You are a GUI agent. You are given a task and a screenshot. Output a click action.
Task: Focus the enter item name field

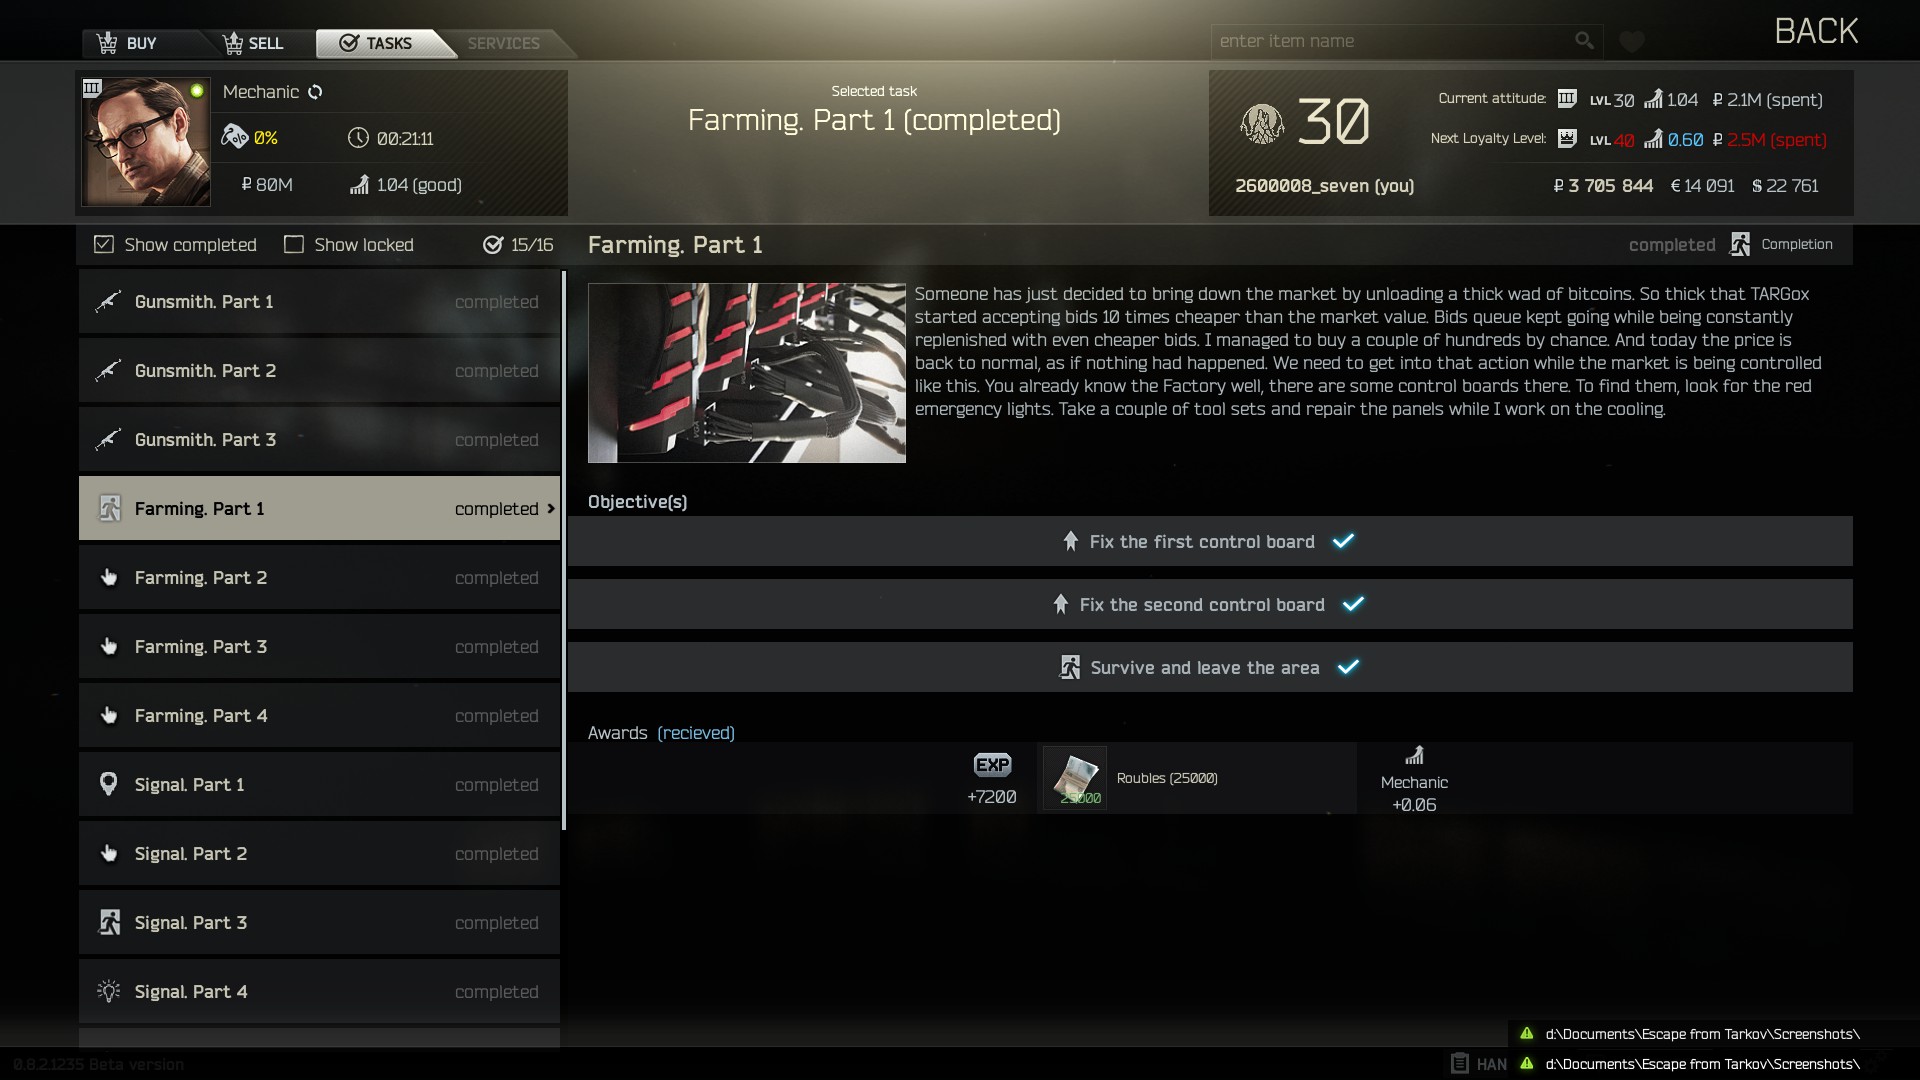(1392, 41)
